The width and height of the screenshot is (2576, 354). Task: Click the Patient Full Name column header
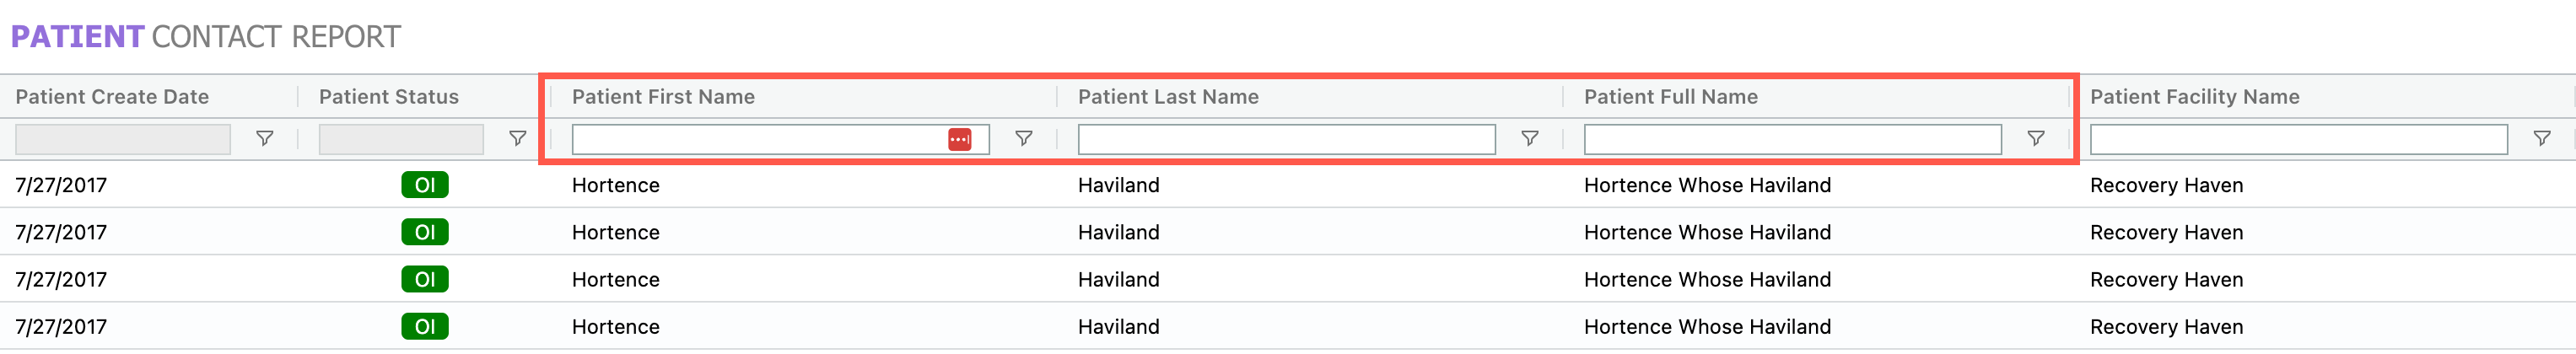[1670, 97]
